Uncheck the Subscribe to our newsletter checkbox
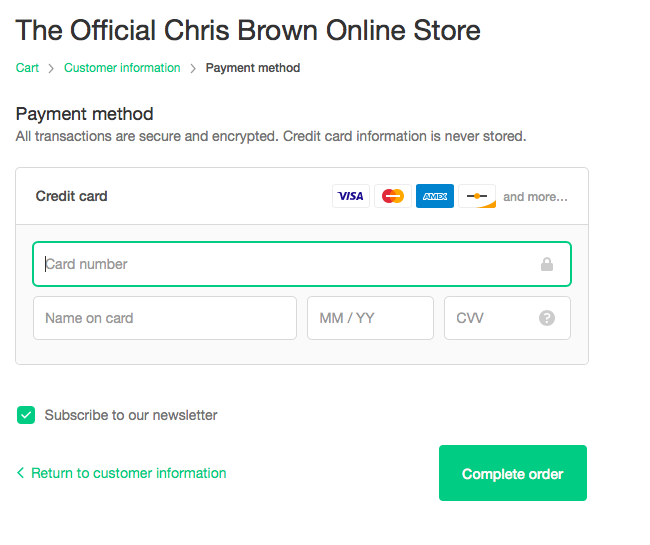The image size is (650, 545). 26,415
